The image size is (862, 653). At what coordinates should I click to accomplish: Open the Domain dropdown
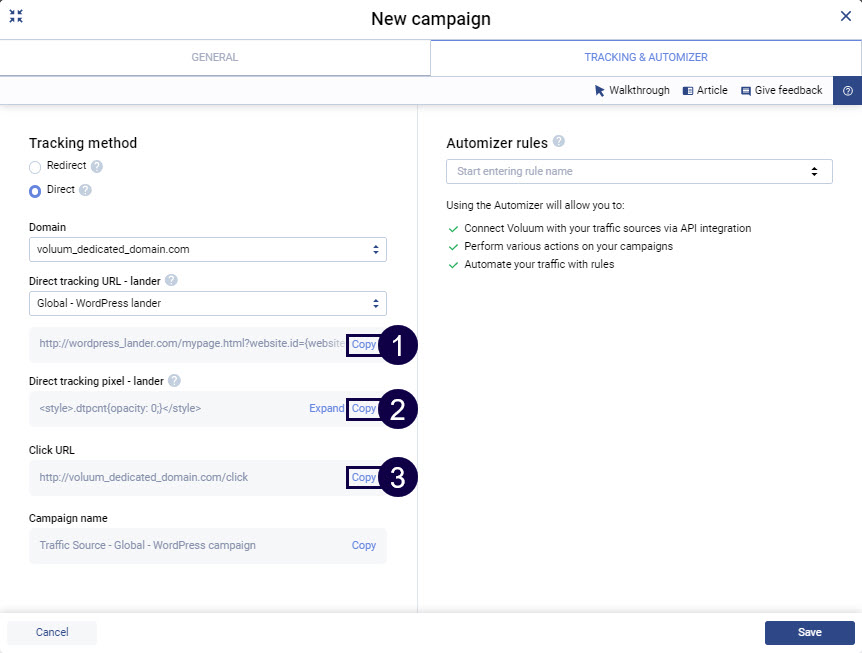point(207,249)
